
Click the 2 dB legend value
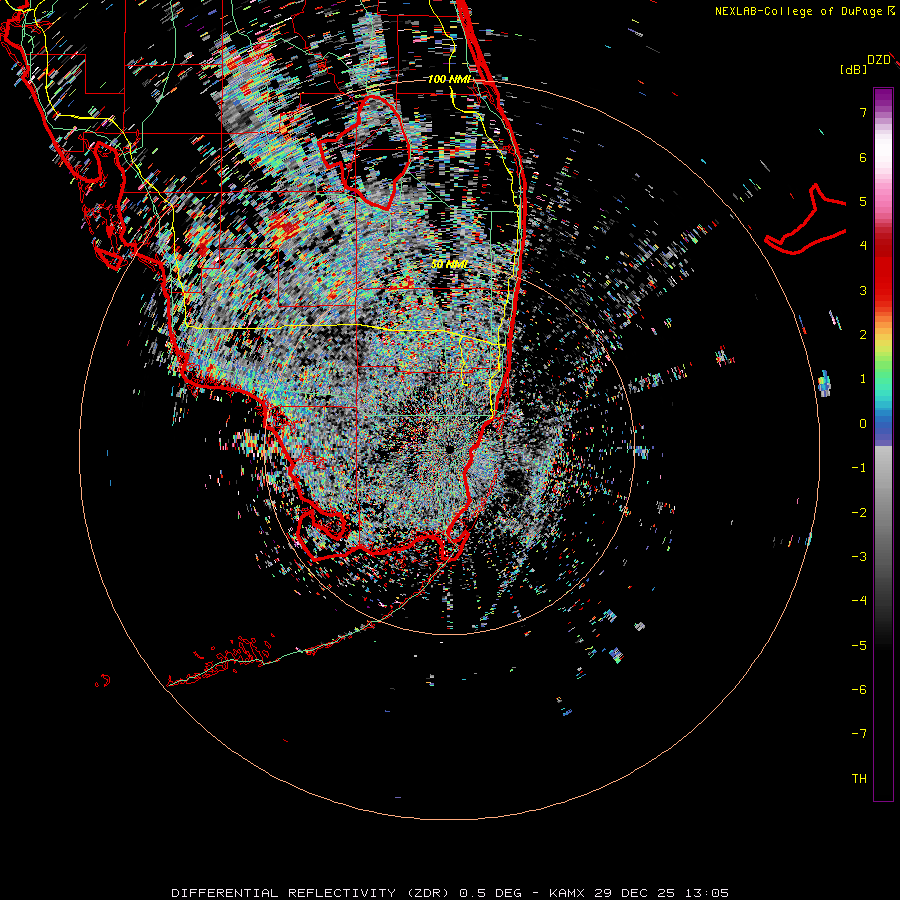coord(863,335)
